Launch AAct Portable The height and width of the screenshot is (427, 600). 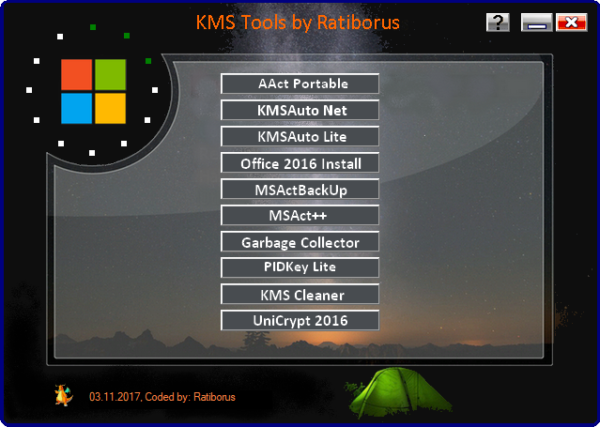[300, 84]
